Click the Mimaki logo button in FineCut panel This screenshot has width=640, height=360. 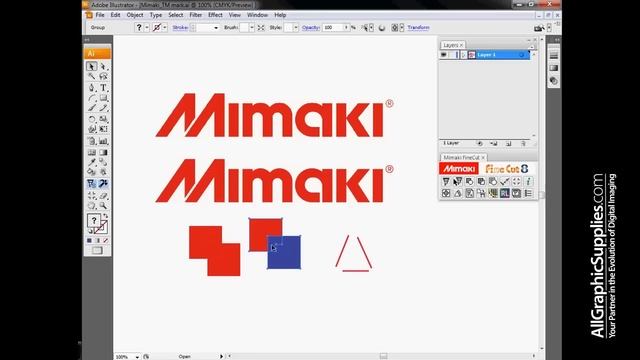coord(458,169)
